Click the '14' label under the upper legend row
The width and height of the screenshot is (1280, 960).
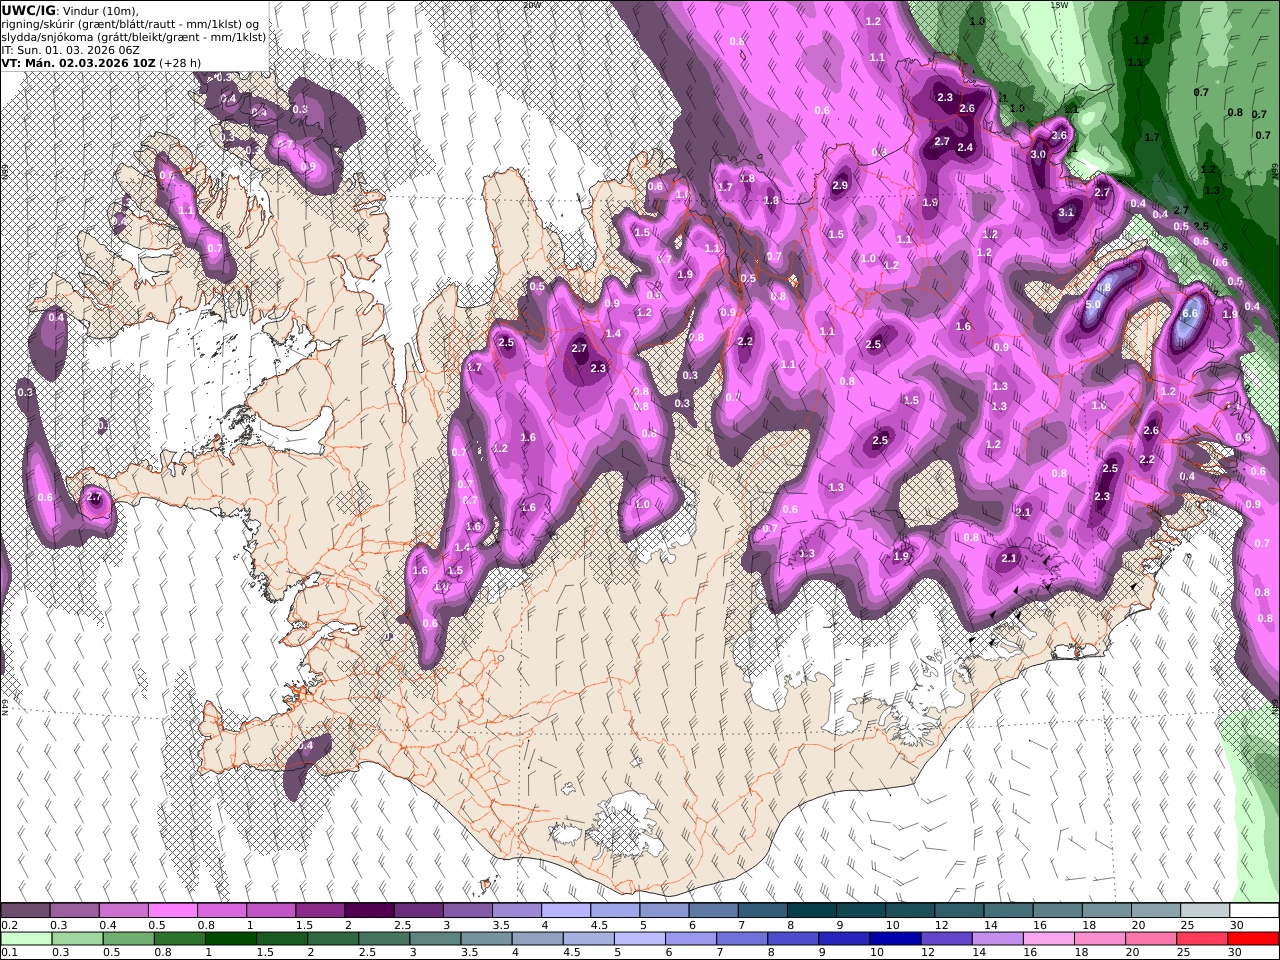(991, 925)
